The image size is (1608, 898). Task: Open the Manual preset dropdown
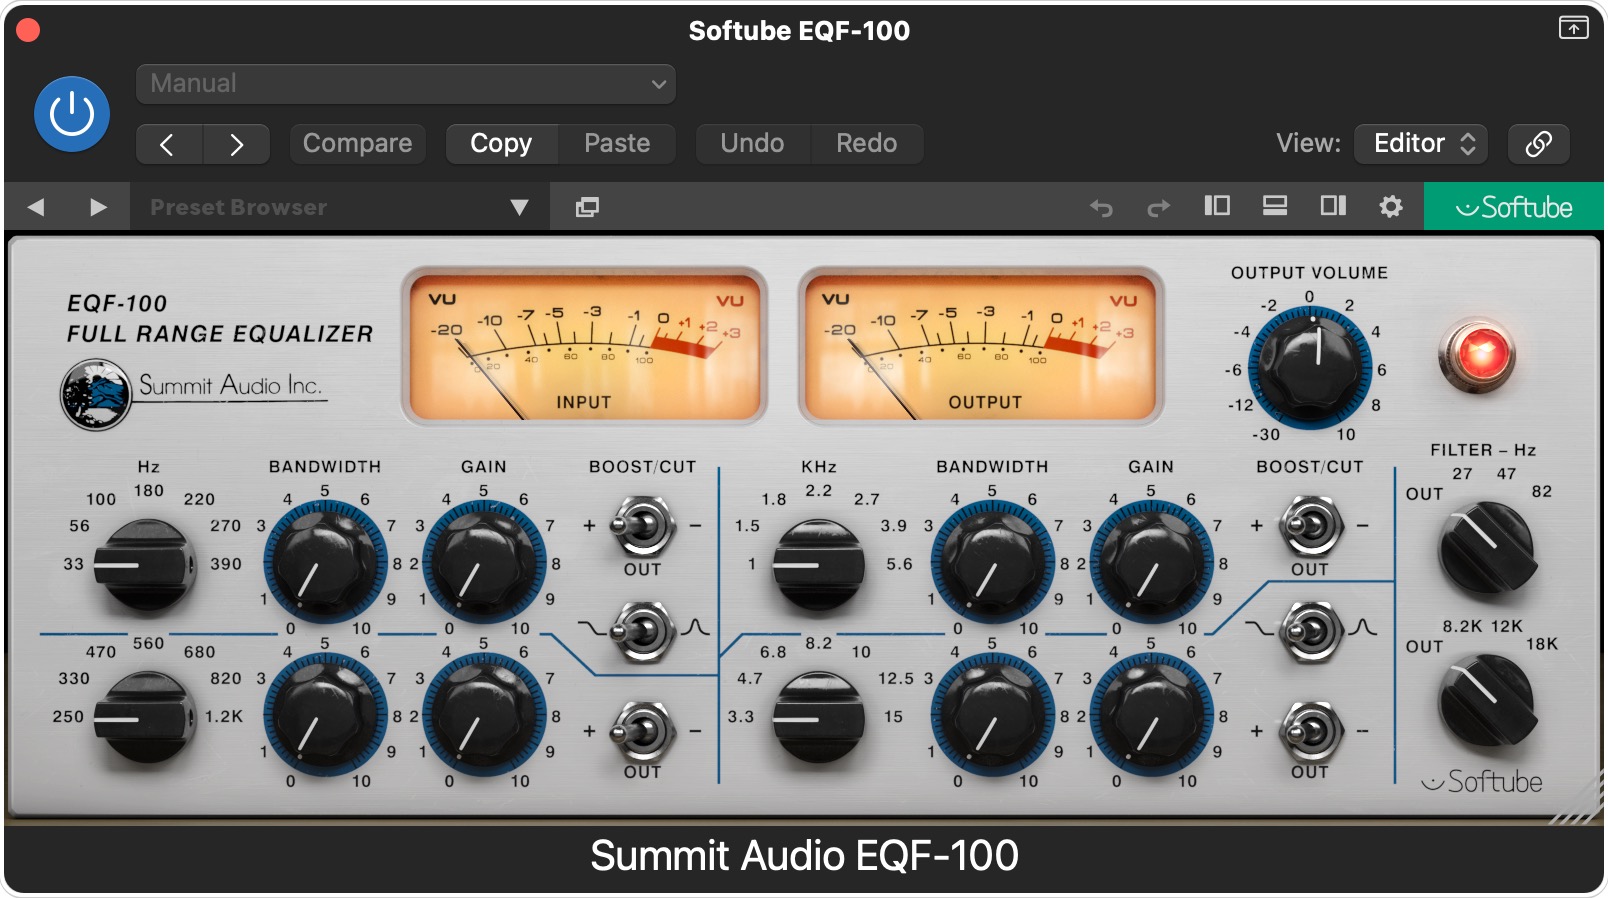coord(406,84)
